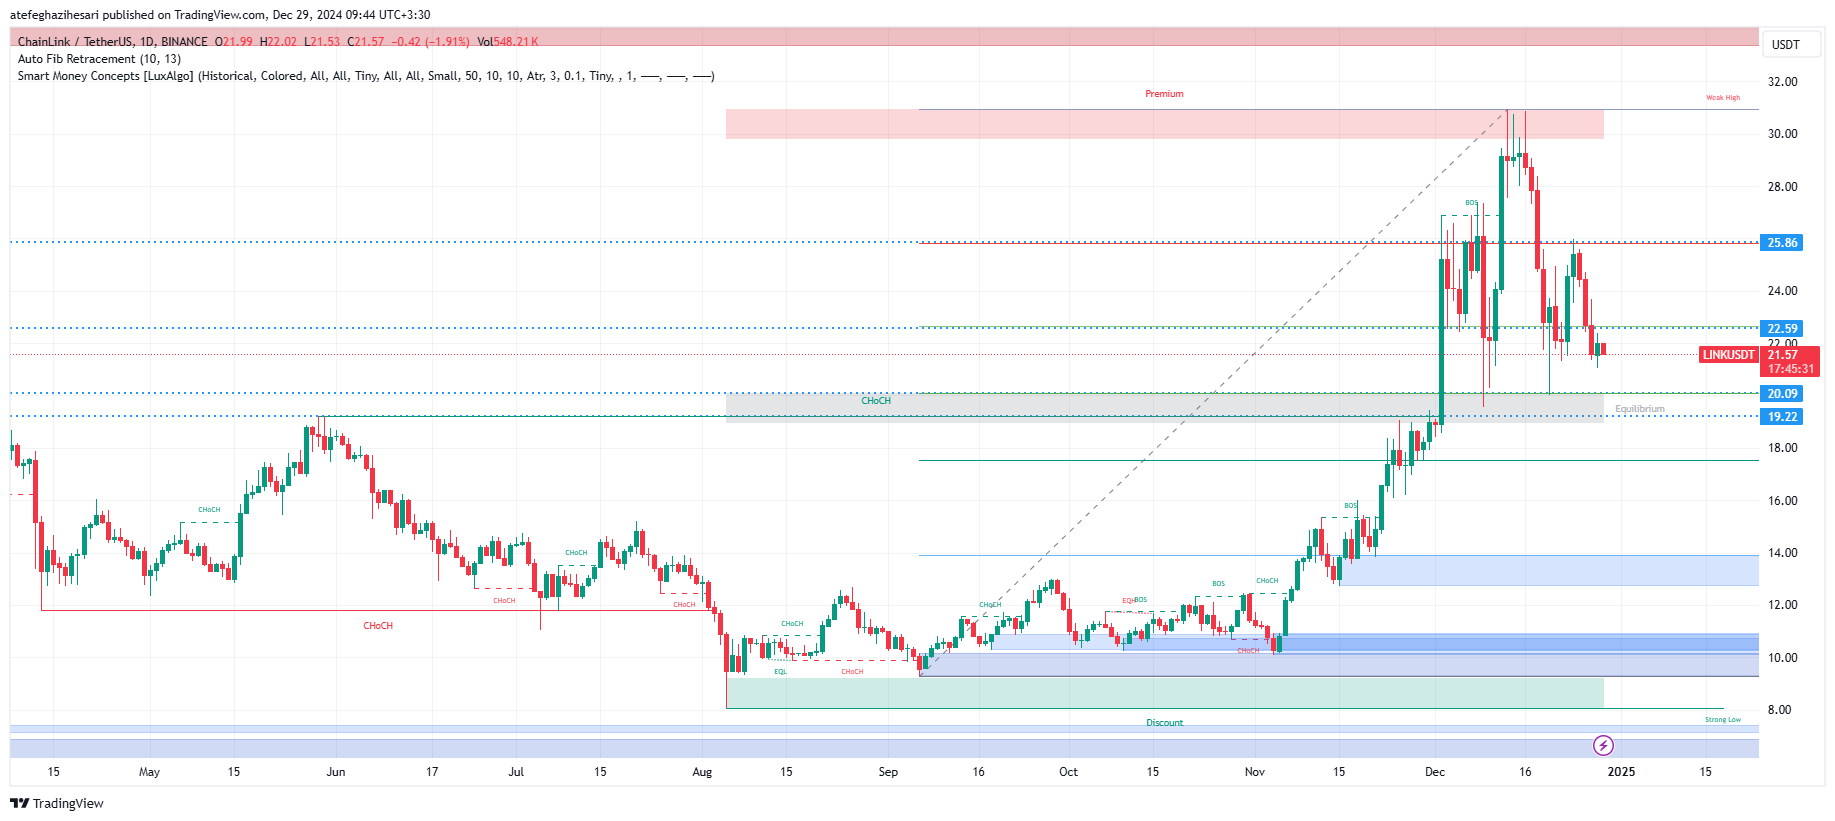Screen dimensions: 1835x821
Task: Click the EQL label below August candles
Action: (781, 672)
